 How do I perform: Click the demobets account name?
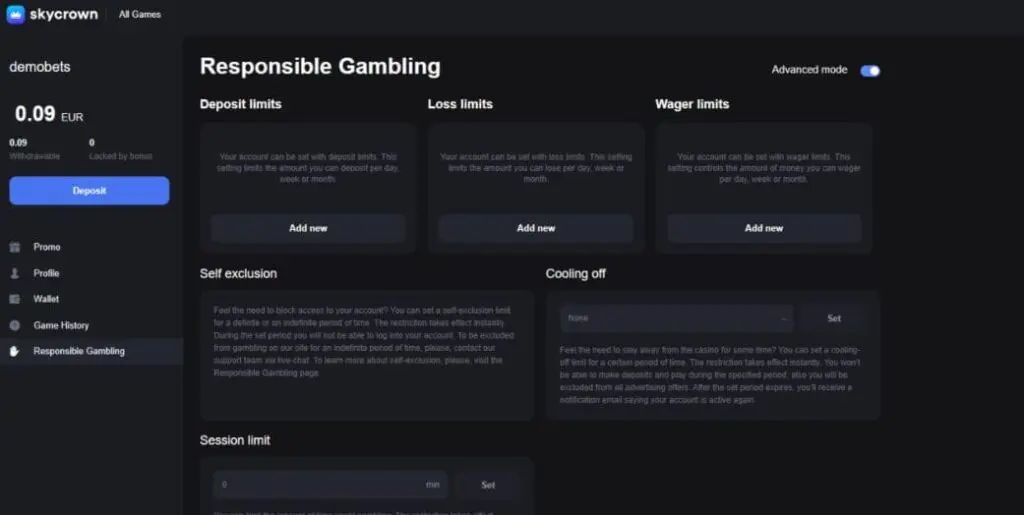click(40, 67)
